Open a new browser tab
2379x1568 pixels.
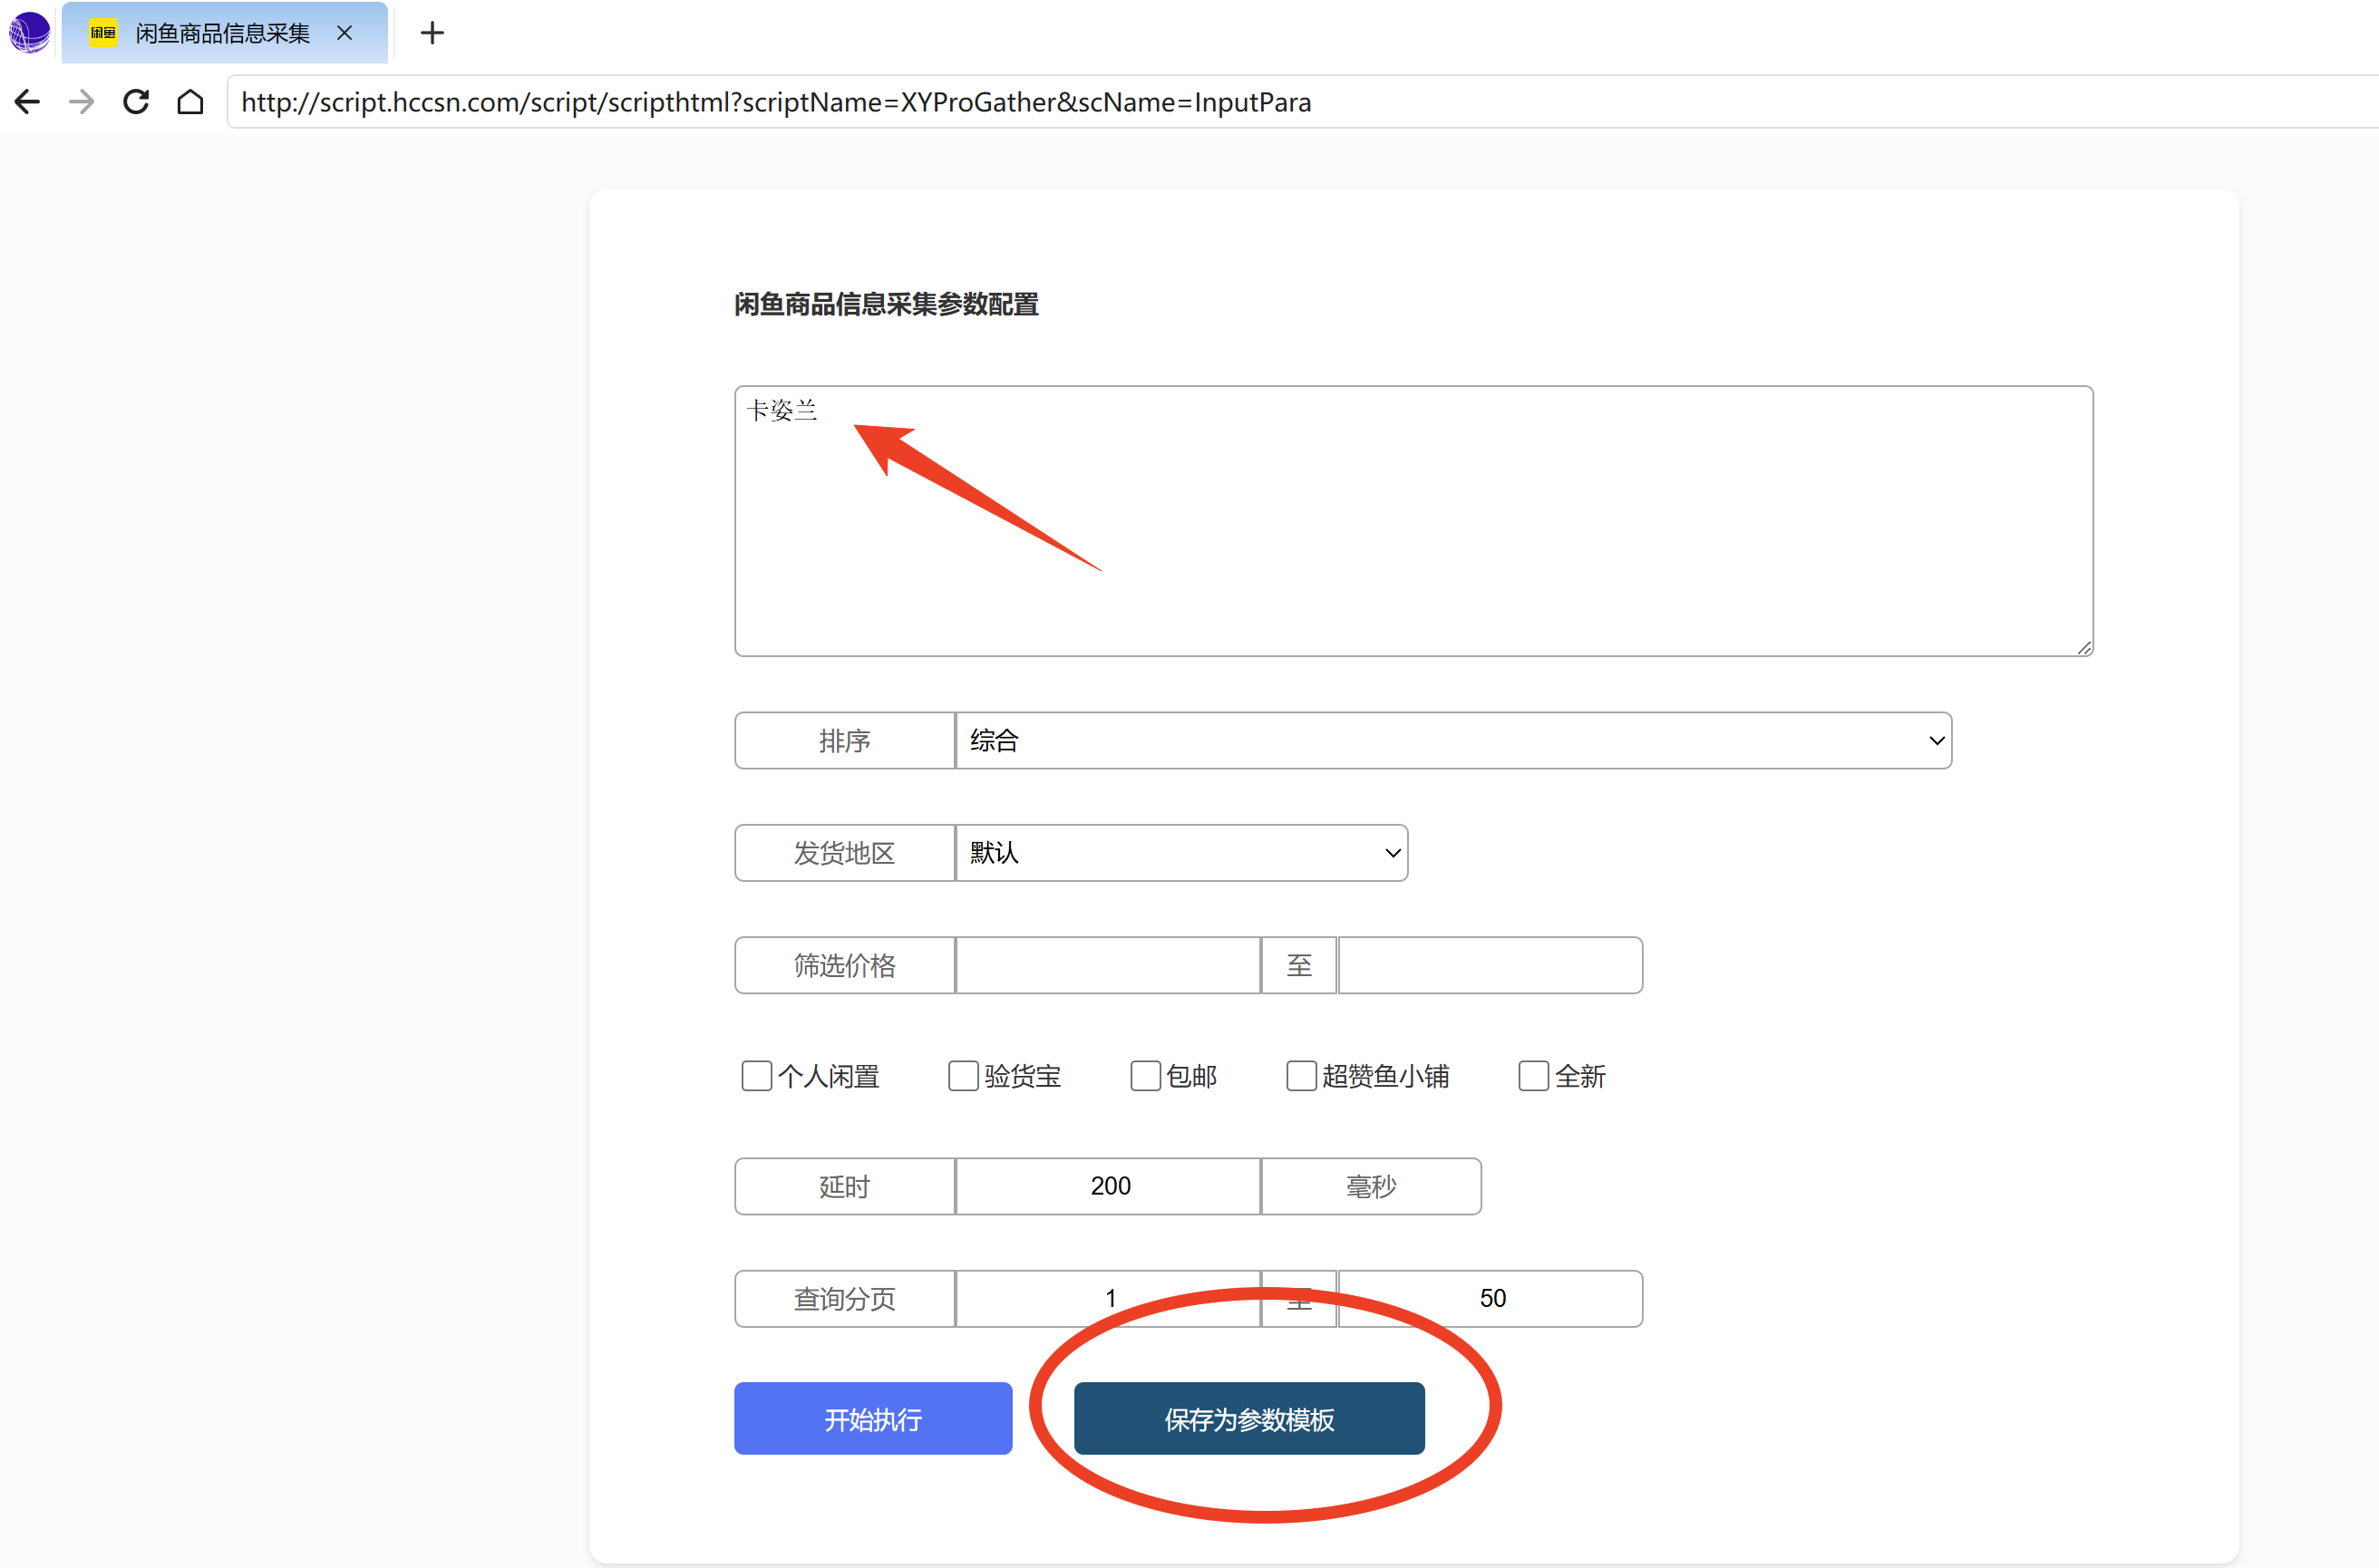[x=432, y=33]
